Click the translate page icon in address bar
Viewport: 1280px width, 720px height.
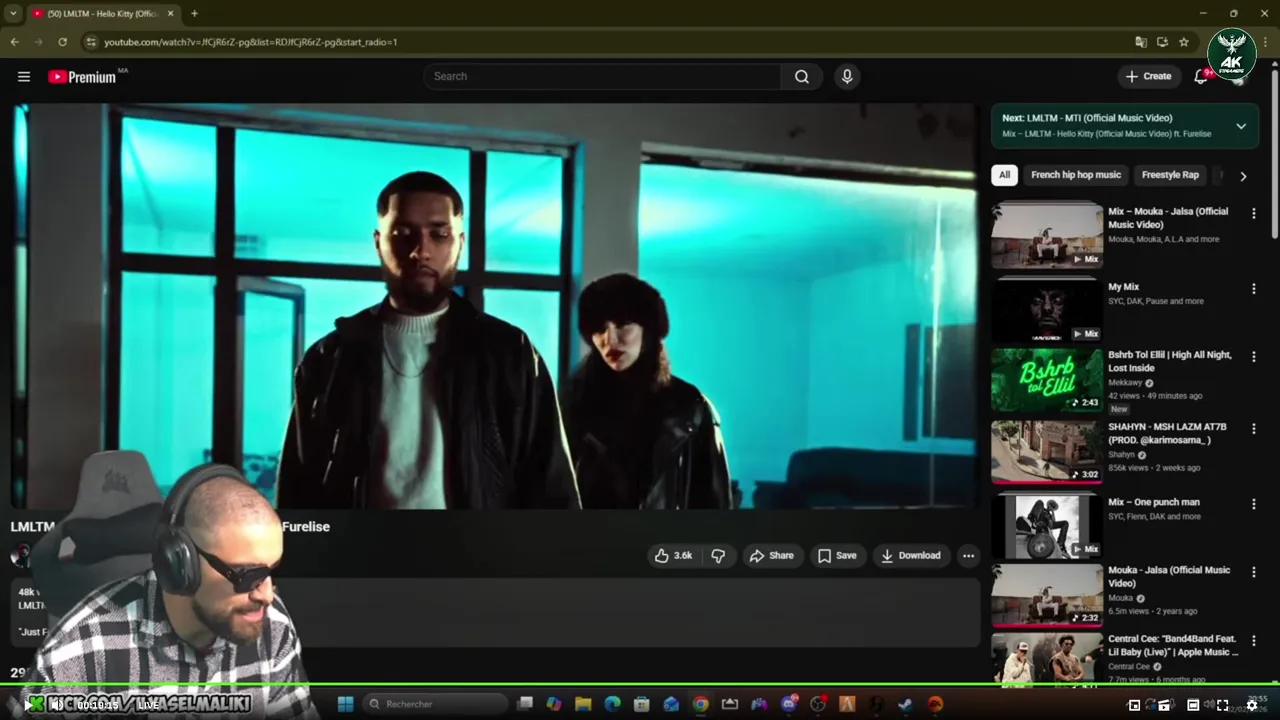point(1141,42)
